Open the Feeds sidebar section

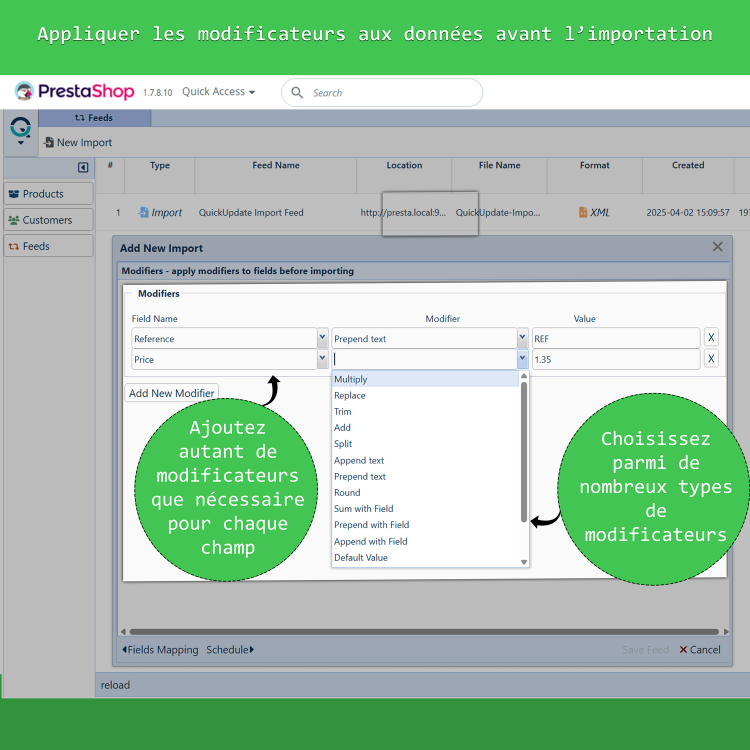coord(48,246)
